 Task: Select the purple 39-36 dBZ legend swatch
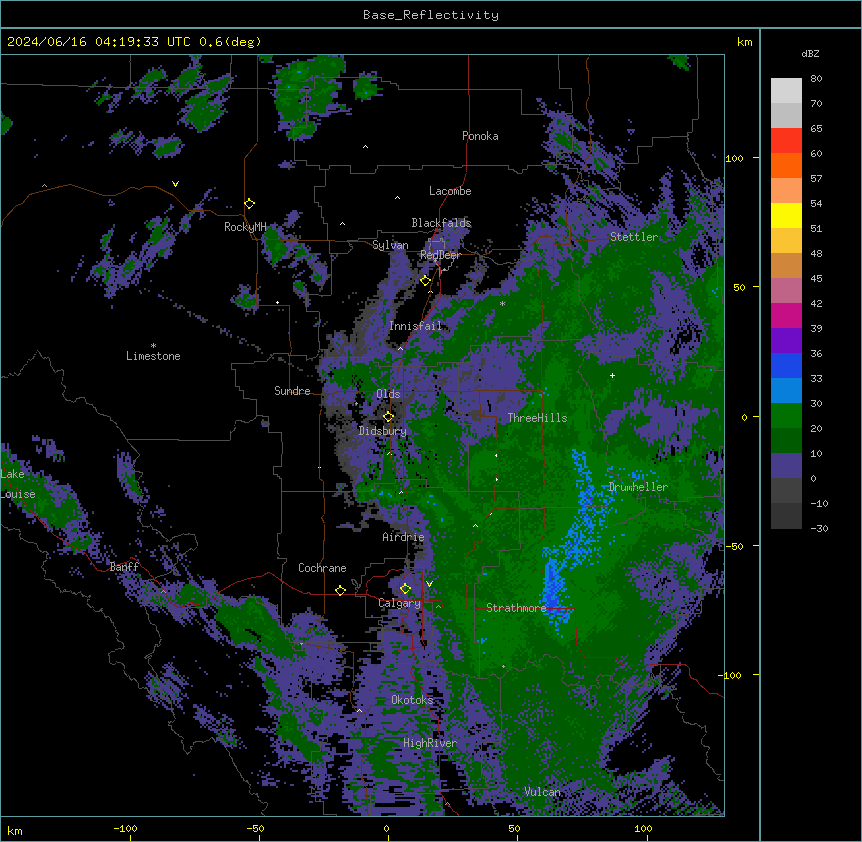click(786, 341)
